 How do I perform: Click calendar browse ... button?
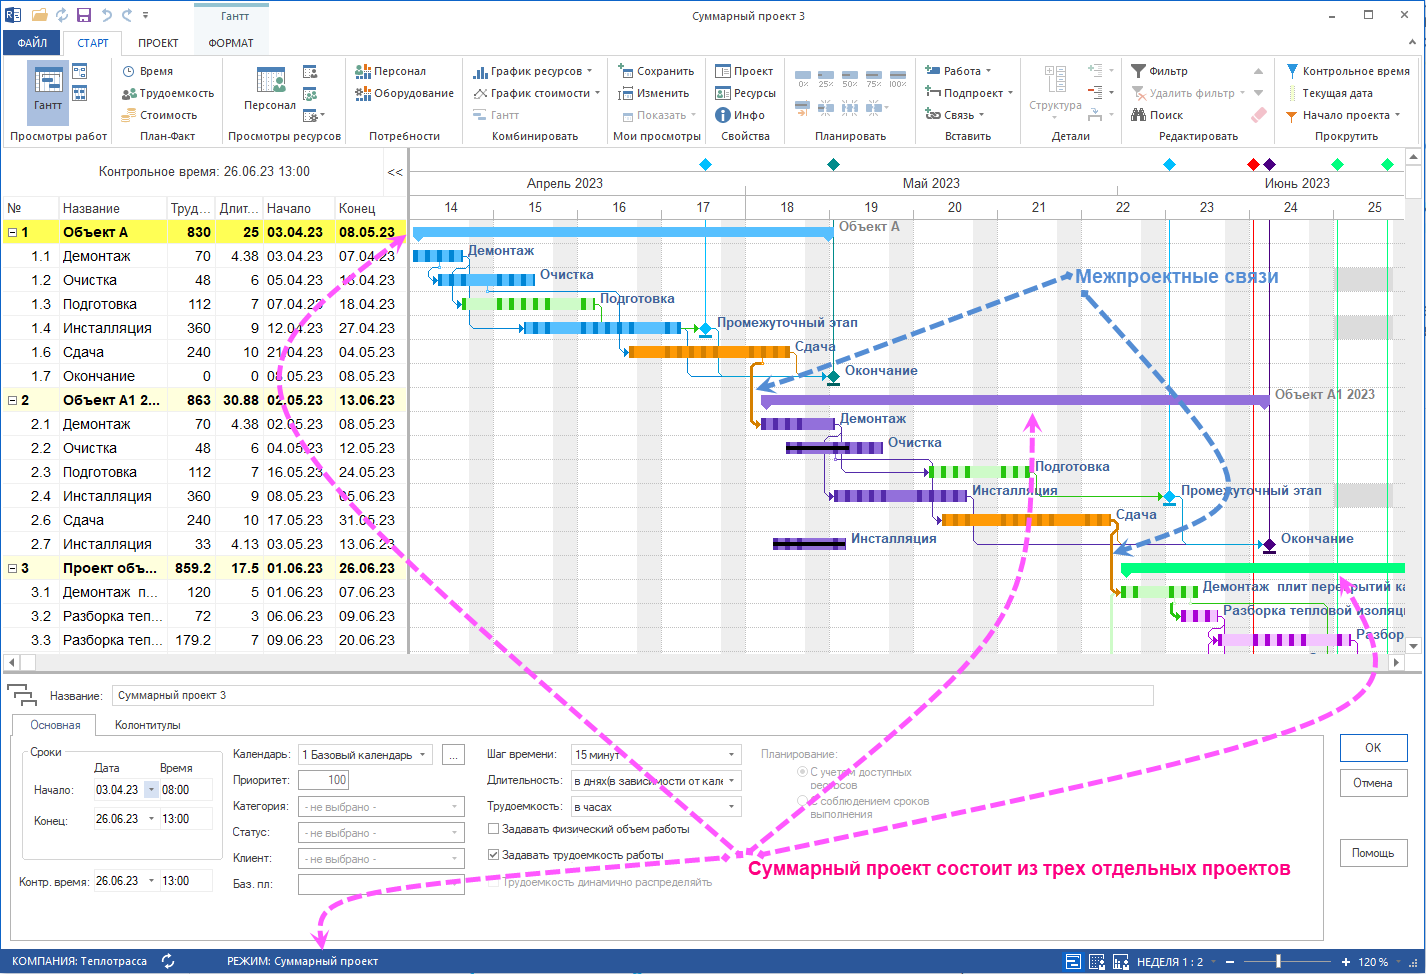tap(453, 755)
